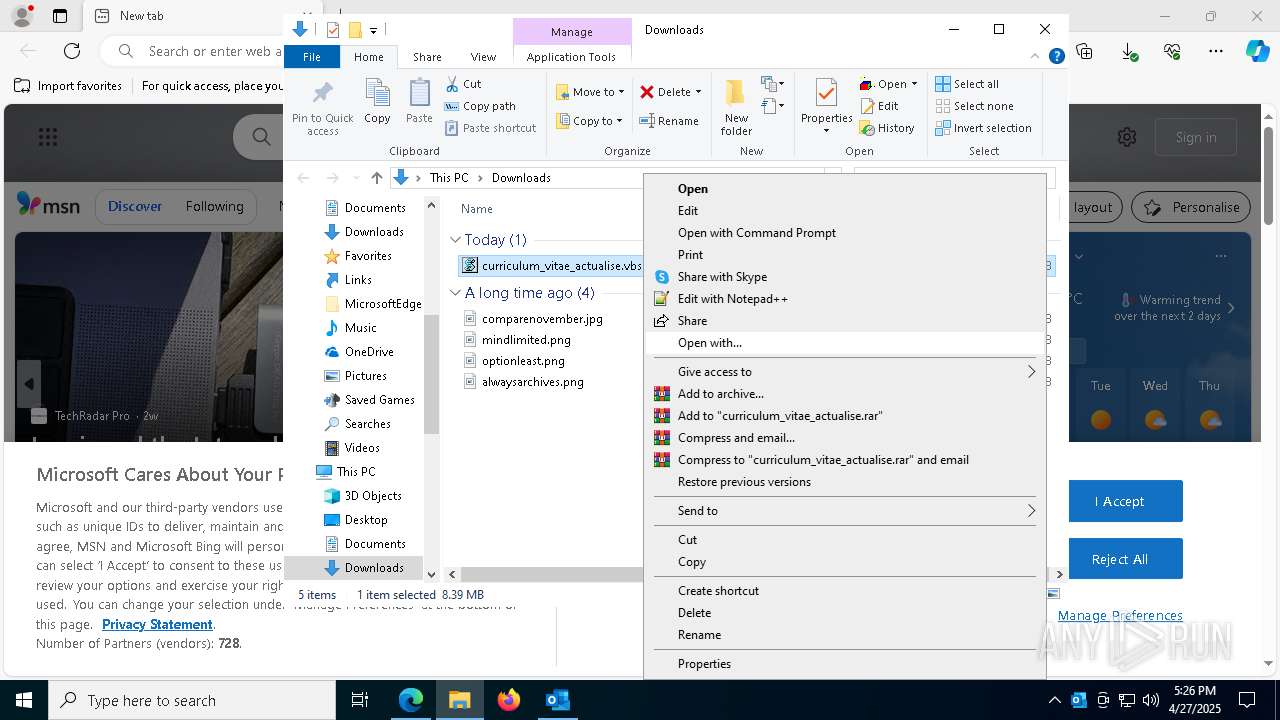1280x720 pixels.
Task: Open Move to dropdown
Action: click(590, 92)
